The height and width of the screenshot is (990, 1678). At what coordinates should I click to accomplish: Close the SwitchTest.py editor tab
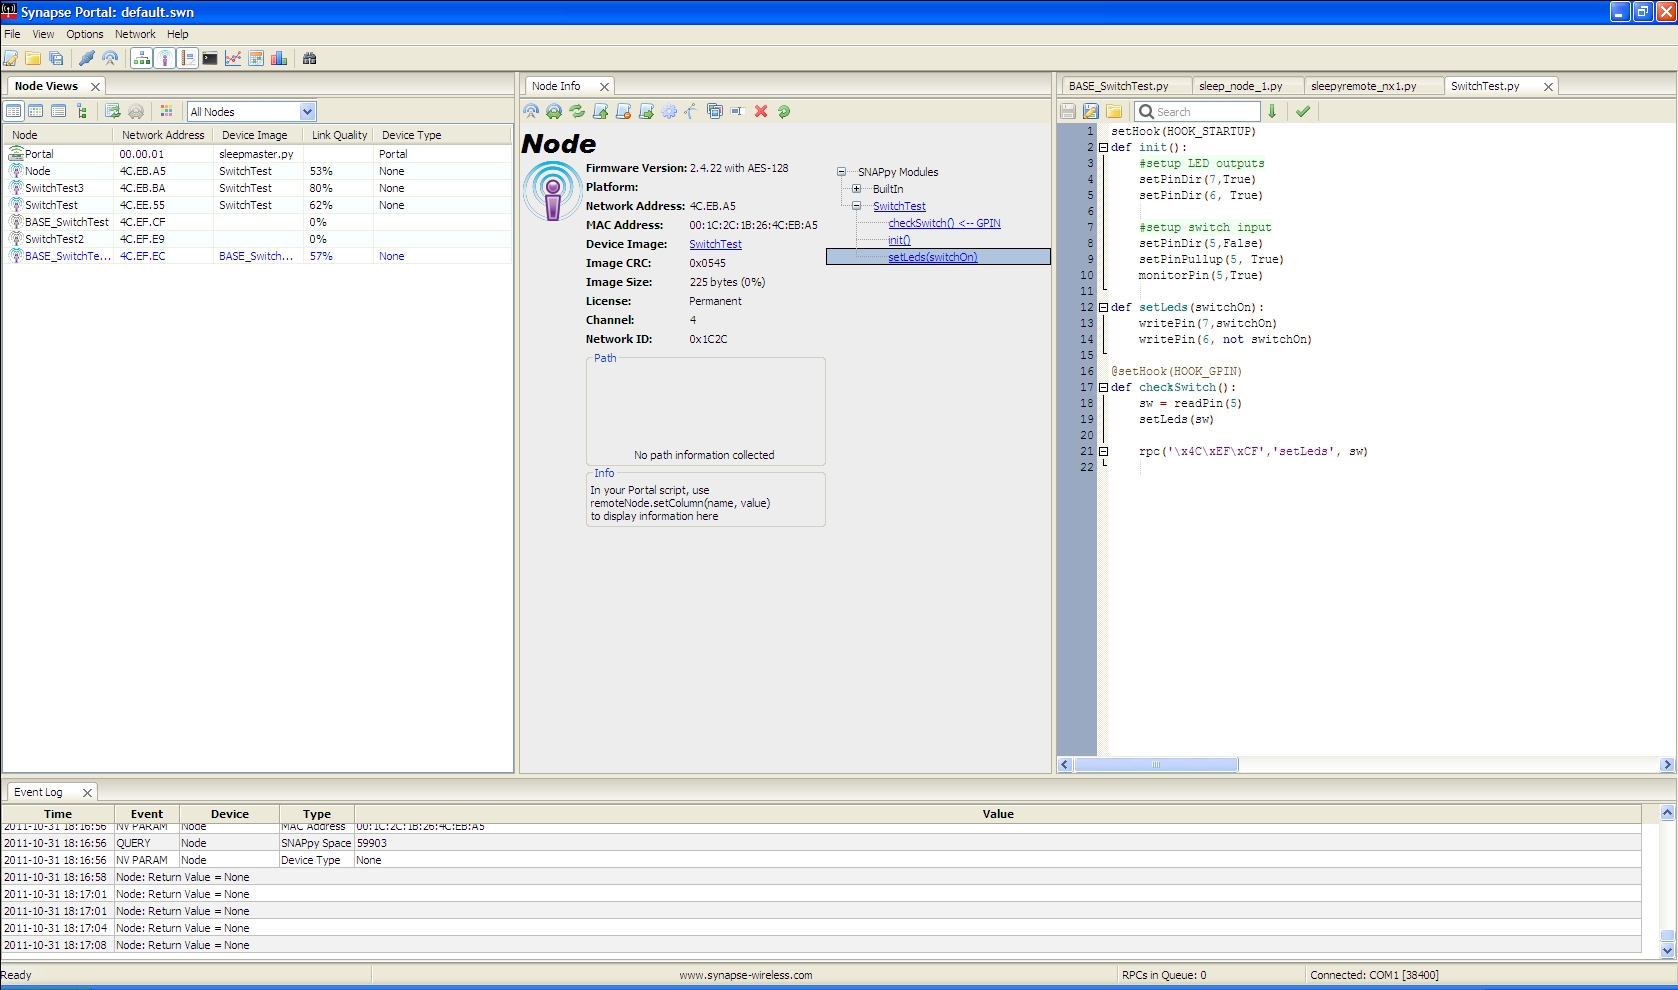point(1548,87)
